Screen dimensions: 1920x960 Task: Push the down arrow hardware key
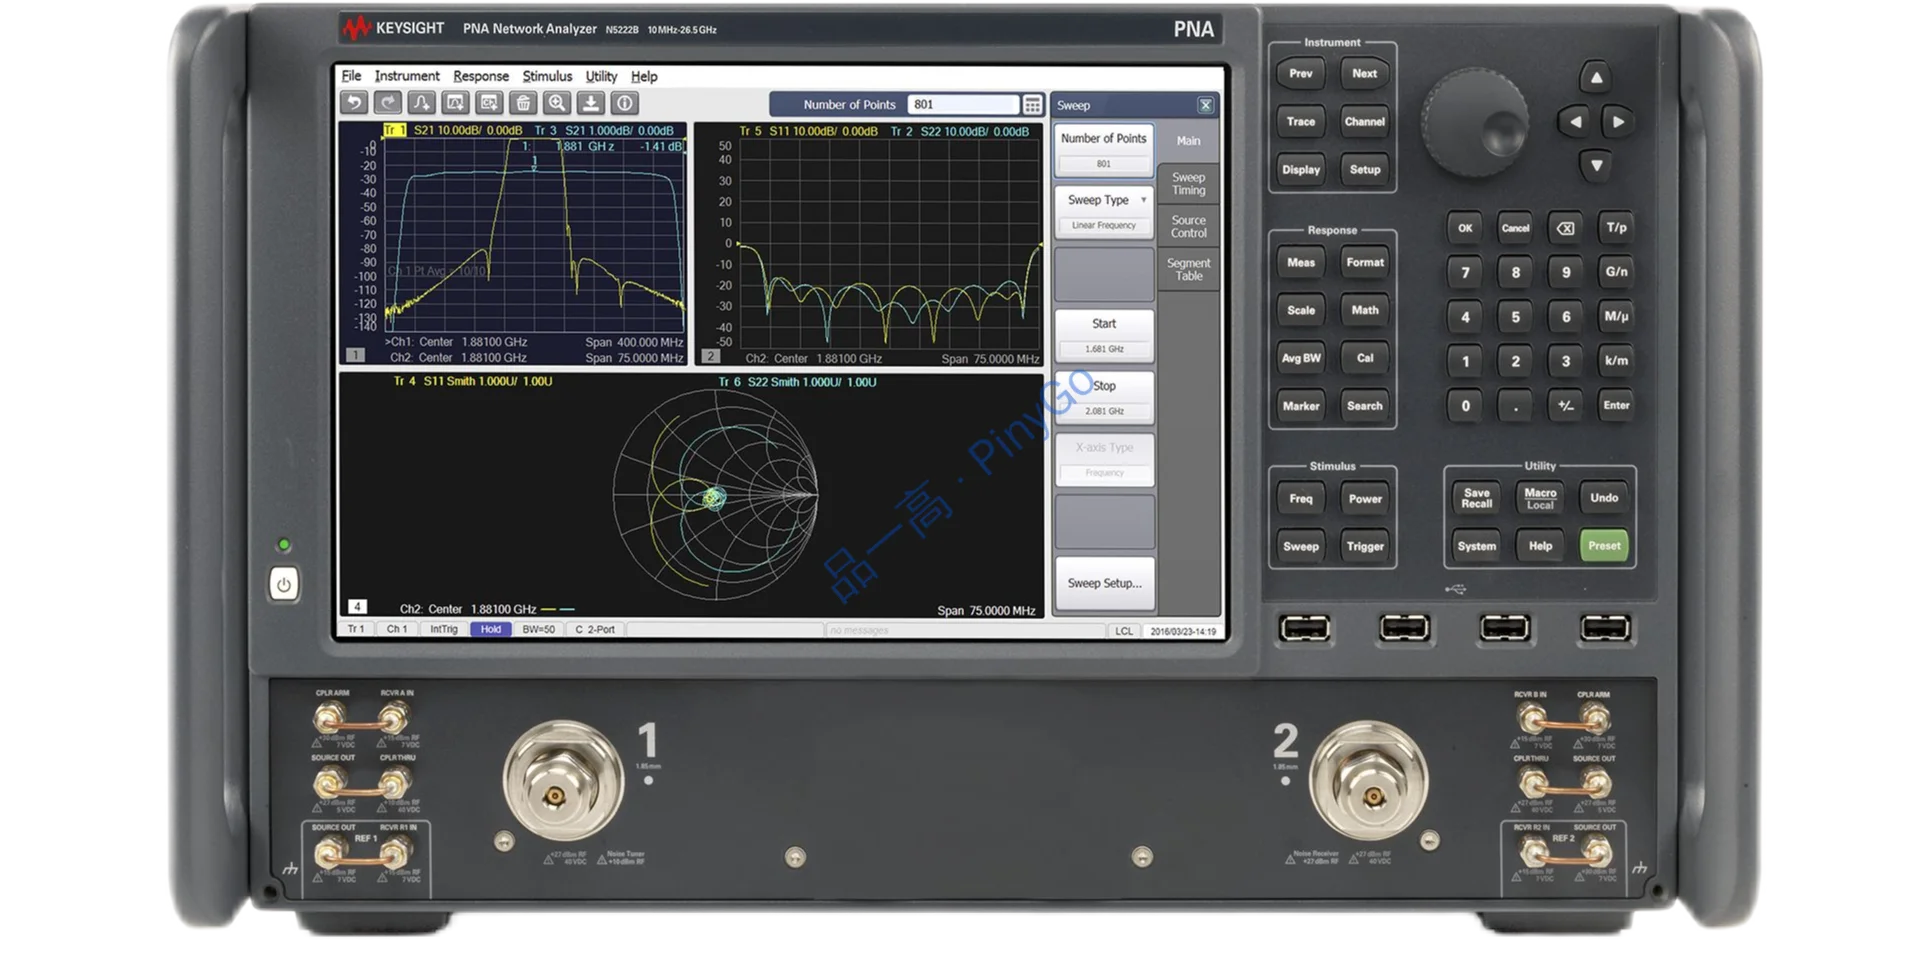click(x=1596, y=166)
